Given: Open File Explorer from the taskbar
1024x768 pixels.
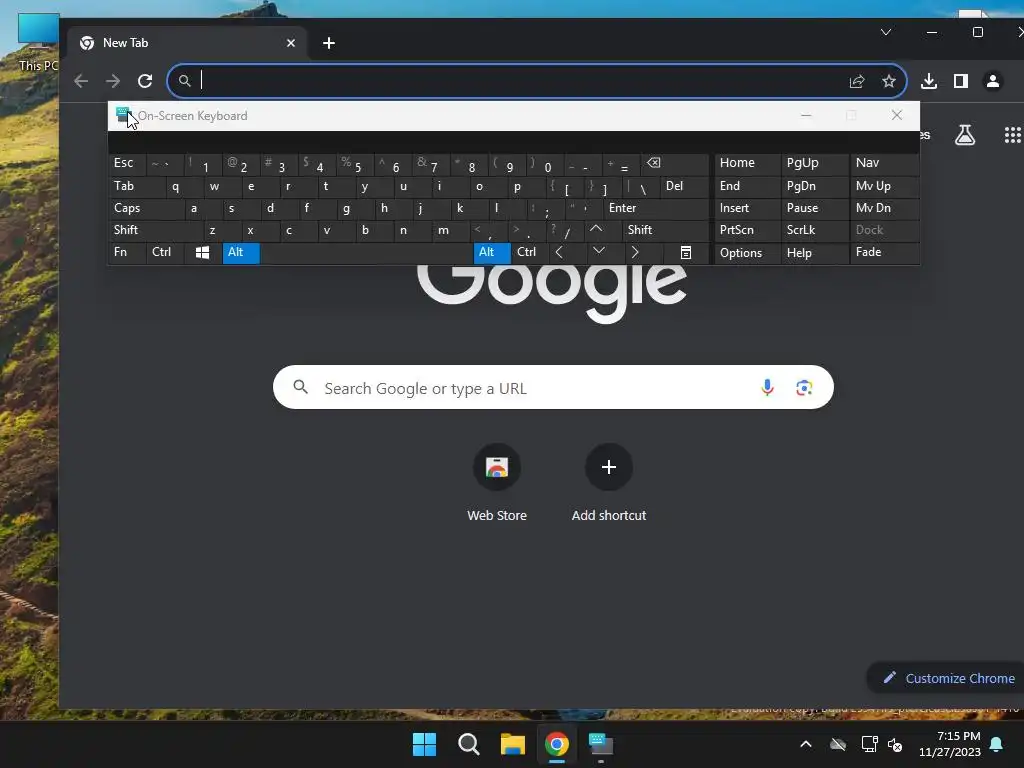Looking at the screenshot, I should [513, 744].
